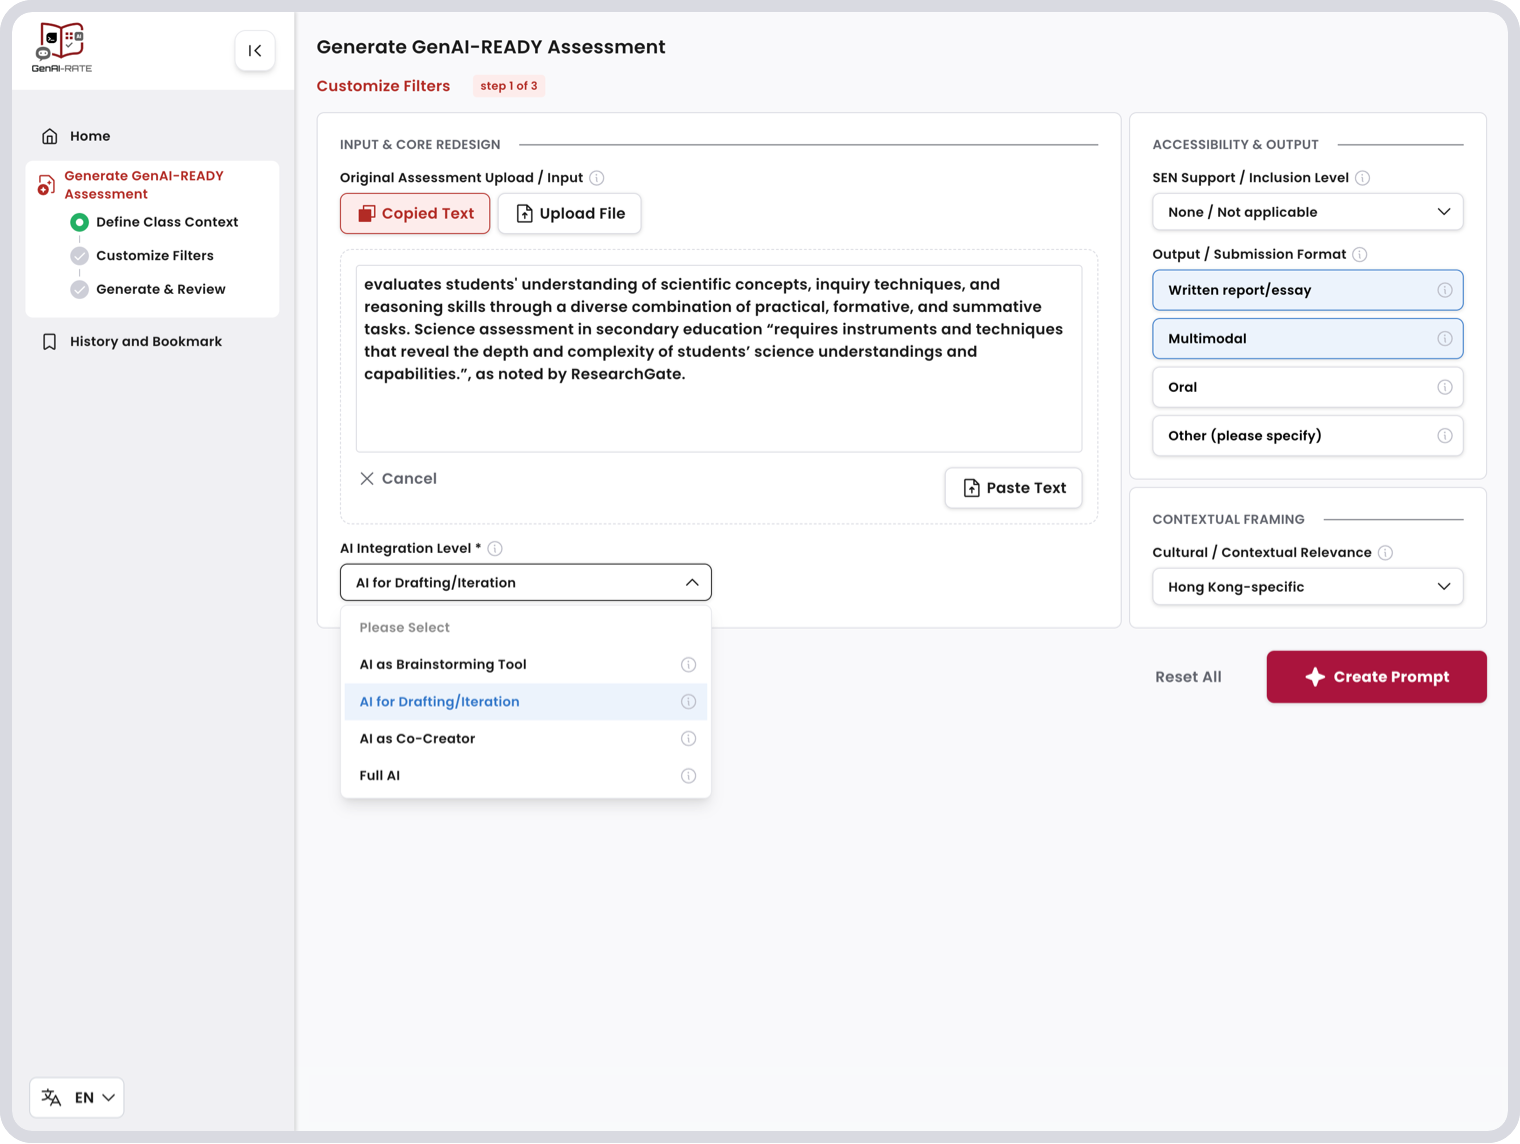Image resolution: width=1520 pixels, height=1144 pixels.
Task: Choose Full AI option
Action: (x=525, y=776)
